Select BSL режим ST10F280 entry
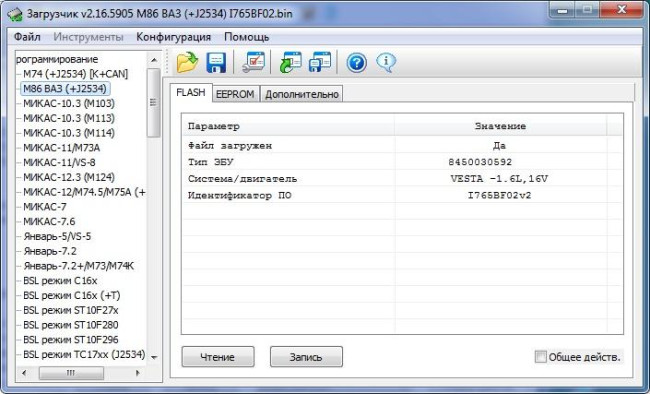The width and height of the screenshot is (650, 394). click(x=71, y=325)
